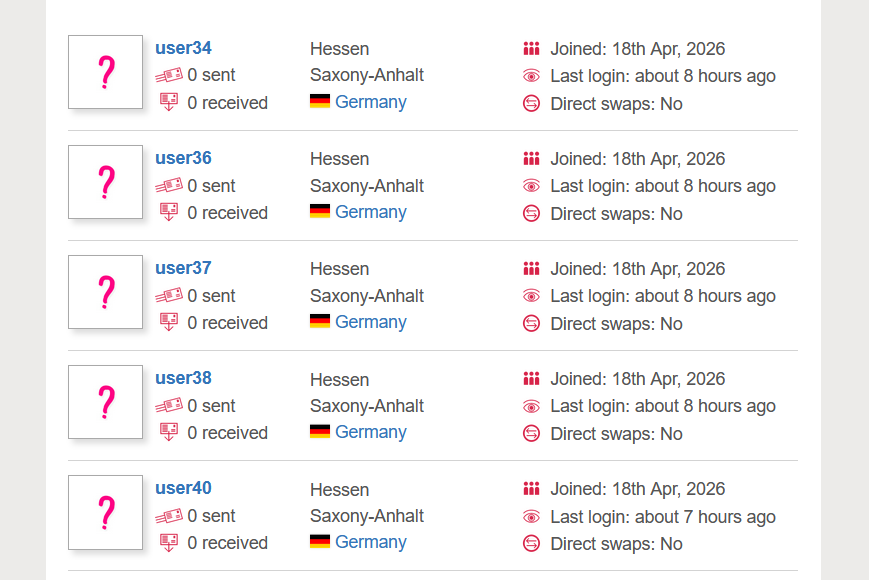Click the direct swaps icon for user36
Viewport: 869px width, 580px height.
531,213
